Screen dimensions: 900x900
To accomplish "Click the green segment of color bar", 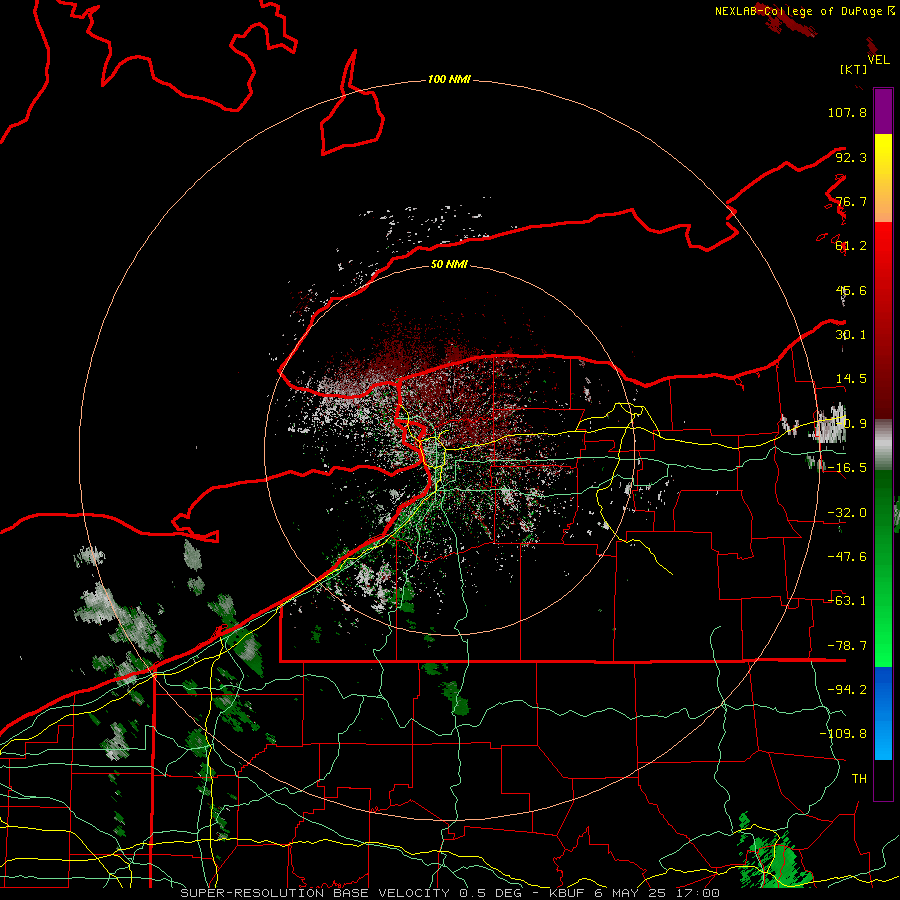I will [883, 568].
